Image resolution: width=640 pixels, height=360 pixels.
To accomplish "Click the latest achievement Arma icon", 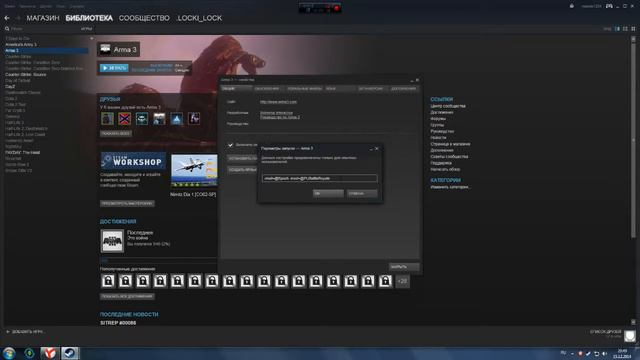I will tap(112, 241).
